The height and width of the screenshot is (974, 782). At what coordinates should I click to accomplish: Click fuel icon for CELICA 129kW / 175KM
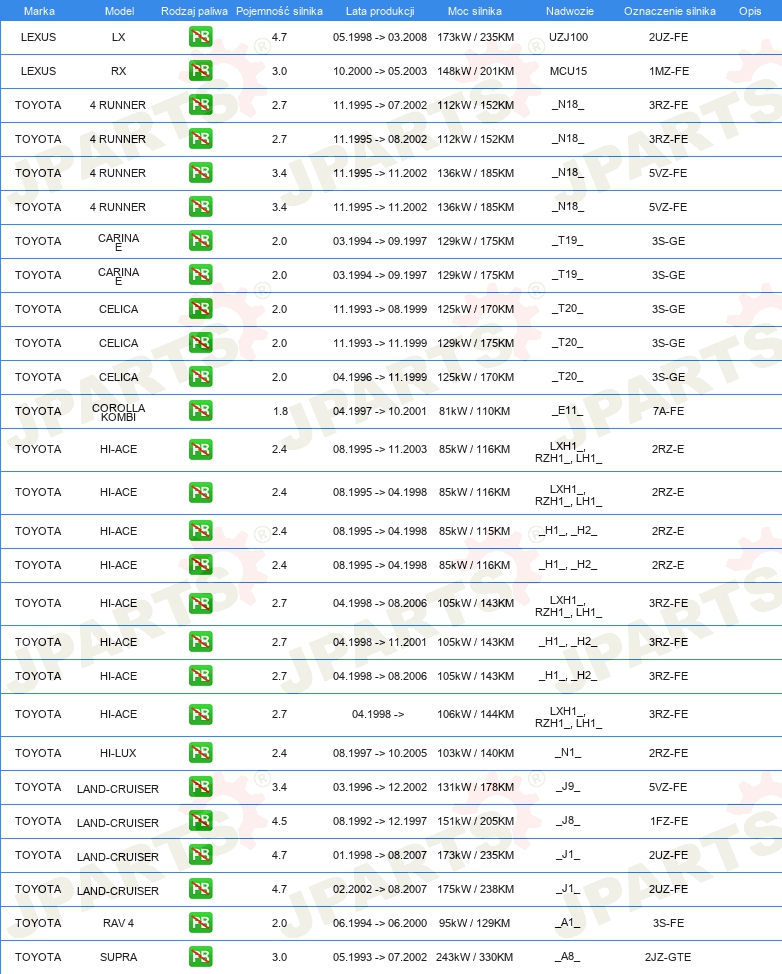click(x=201, y=343)
